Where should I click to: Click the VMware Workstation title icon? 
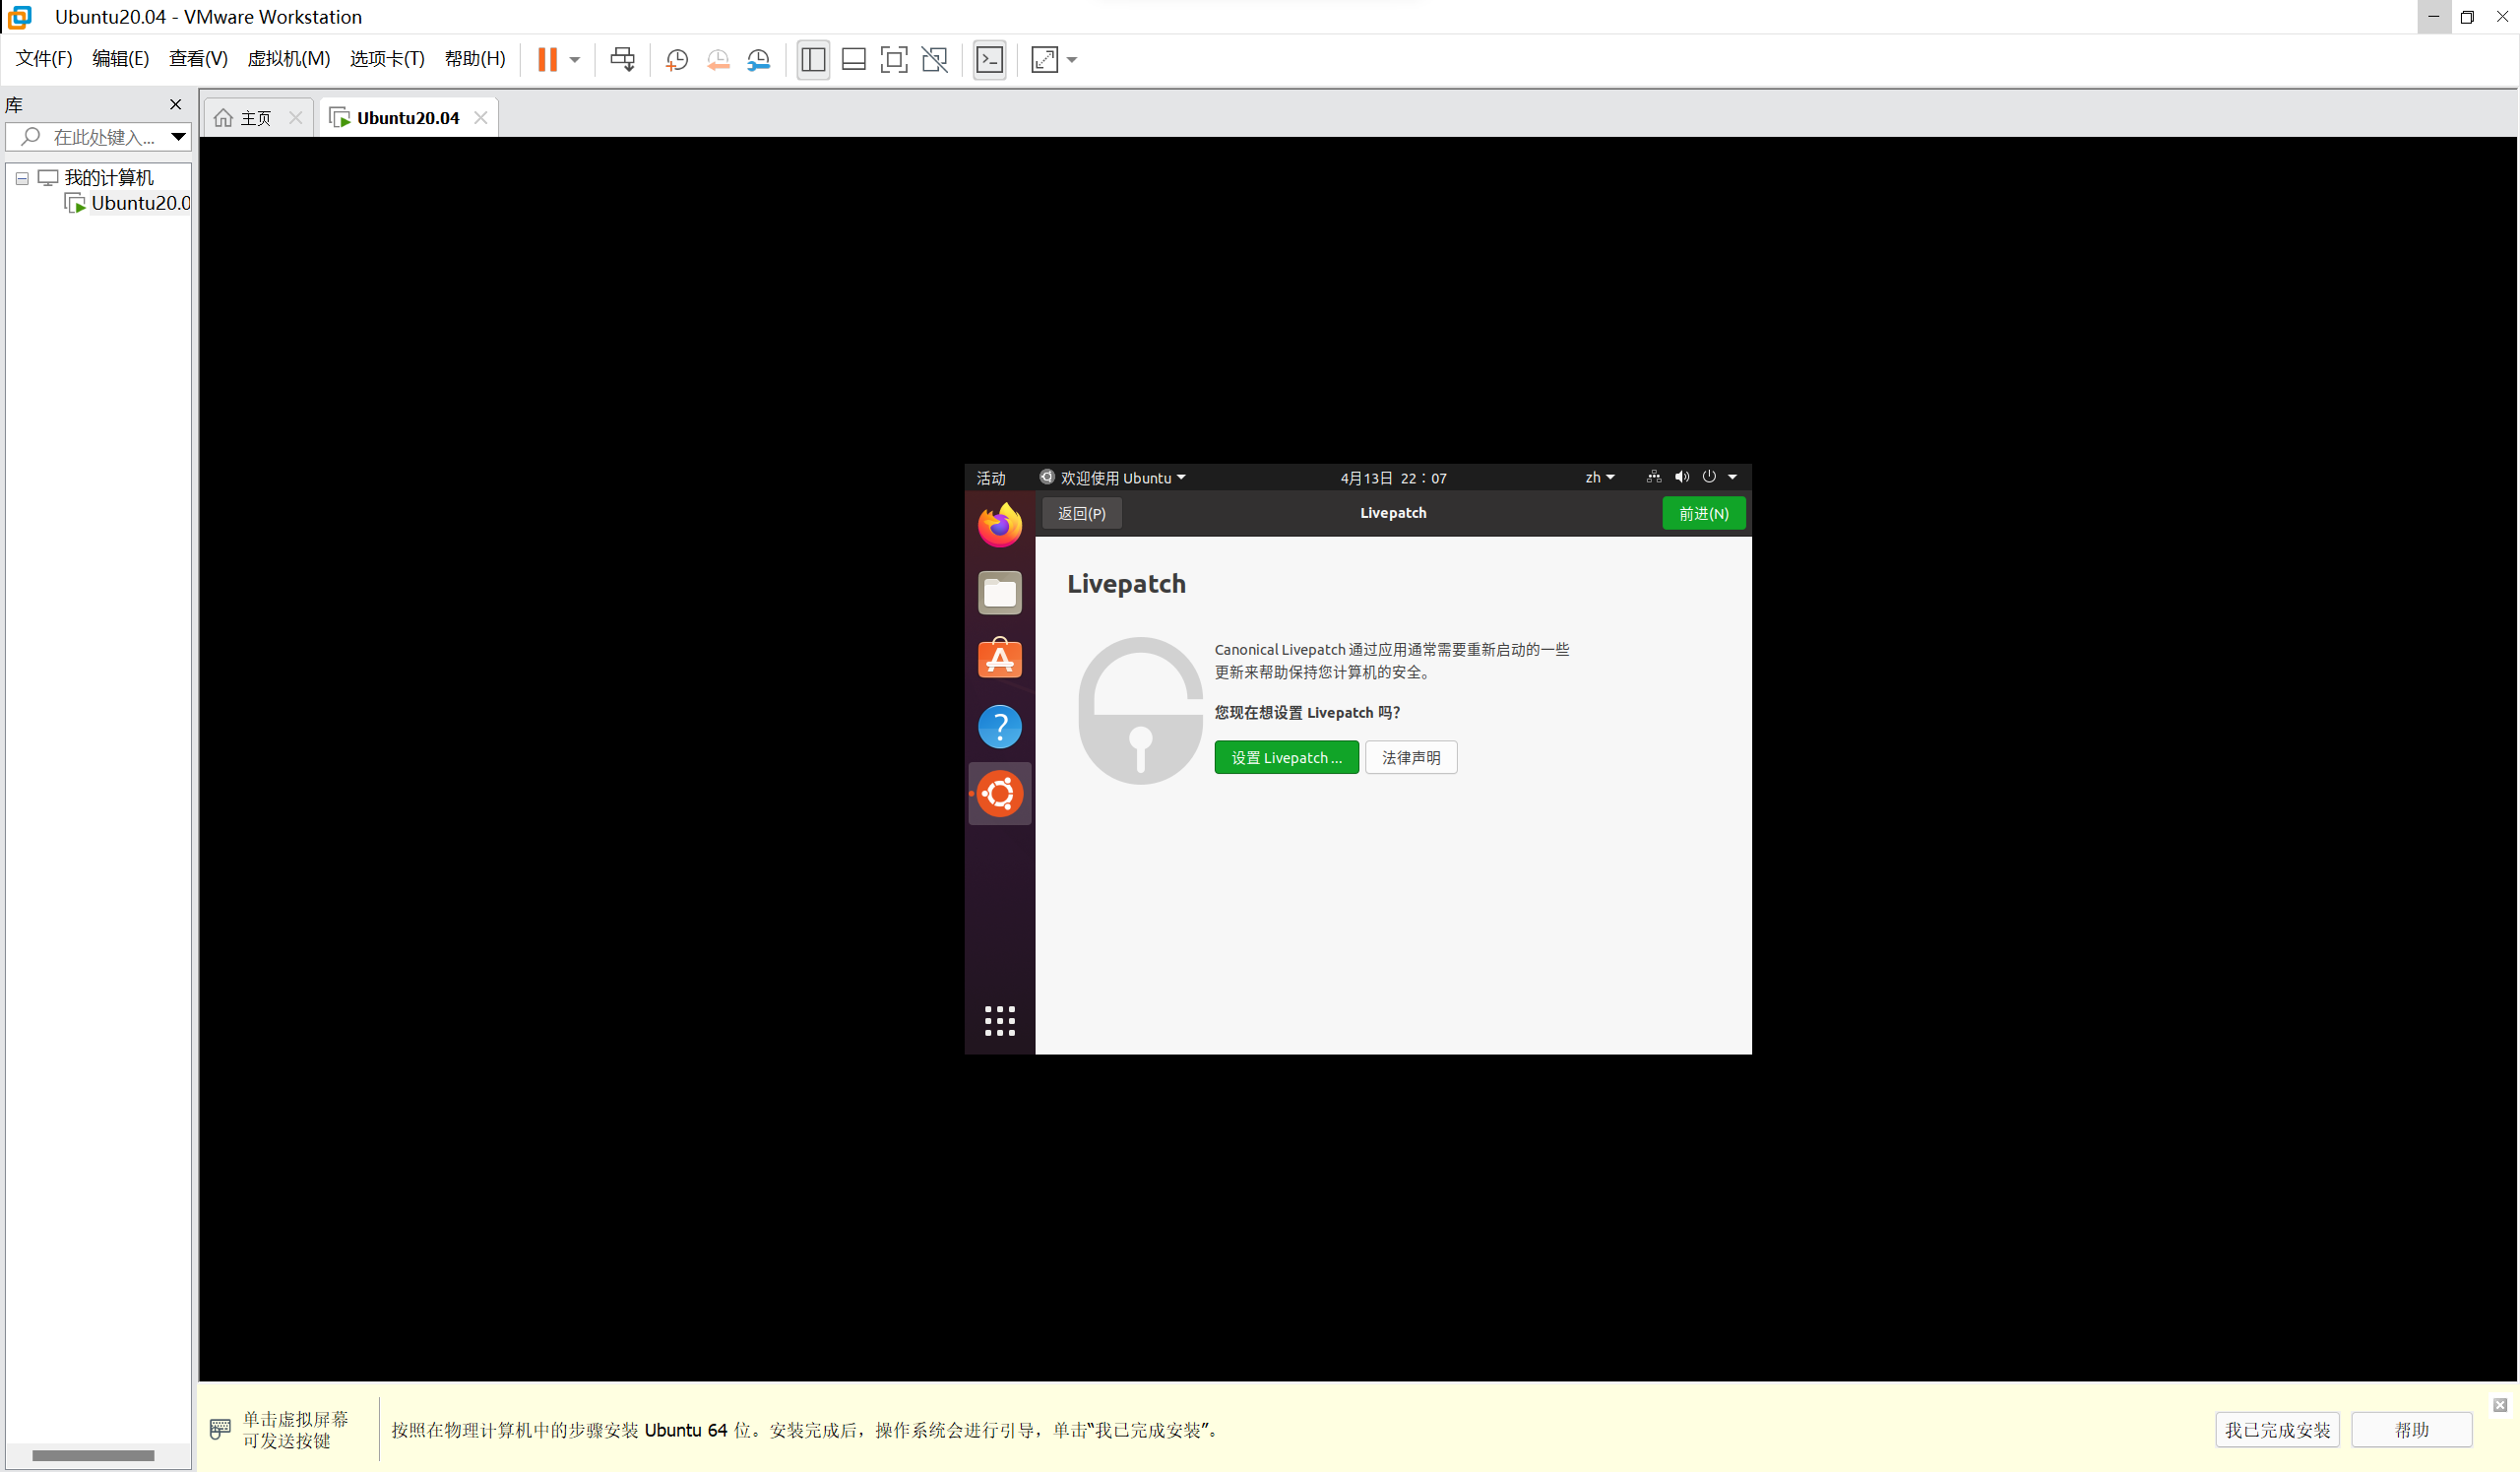19,17
